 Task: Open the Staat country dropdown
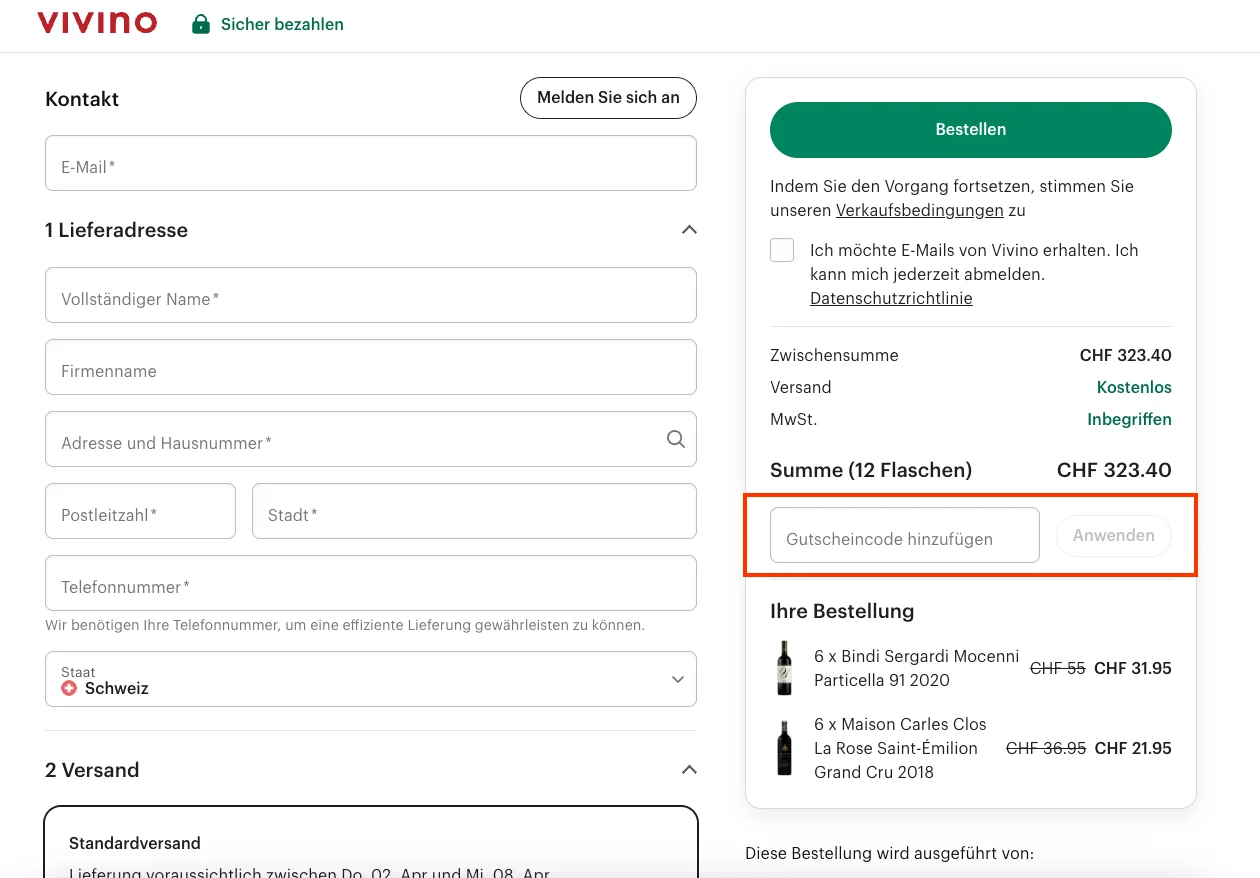tap(371, 679)
